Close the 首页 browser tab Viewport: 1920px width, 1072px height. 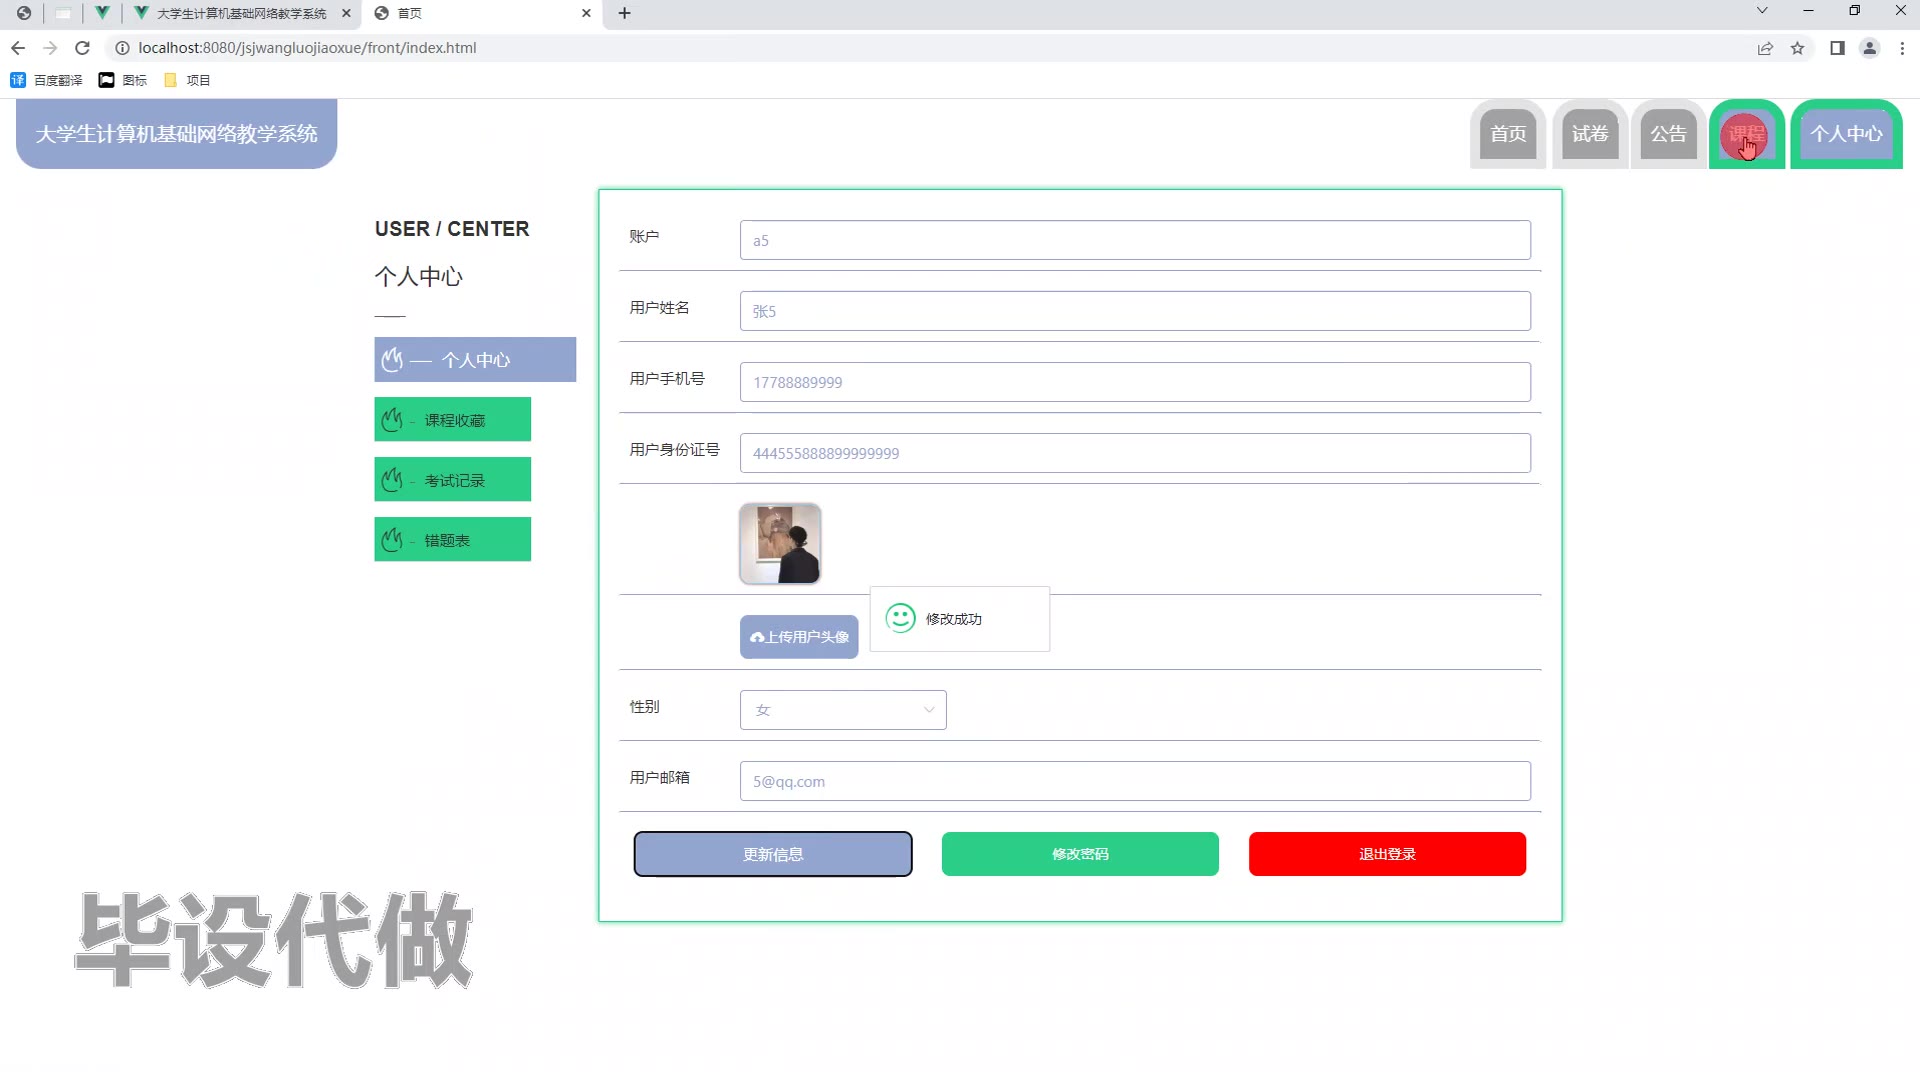586,13
